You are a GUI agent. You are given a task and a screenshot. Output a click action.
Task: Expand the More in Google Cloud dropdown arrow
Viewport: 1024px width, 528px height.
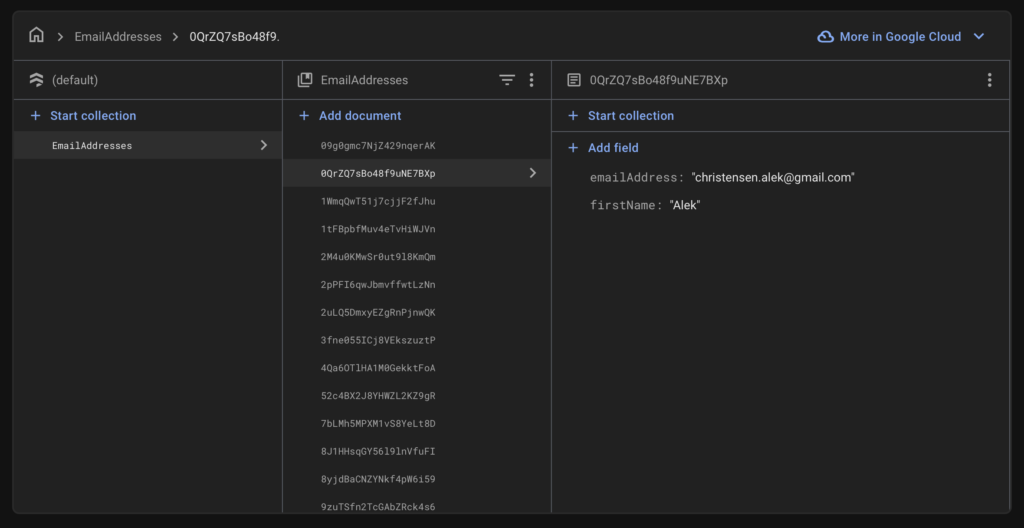pyautogui.click(x=979, y=37)
